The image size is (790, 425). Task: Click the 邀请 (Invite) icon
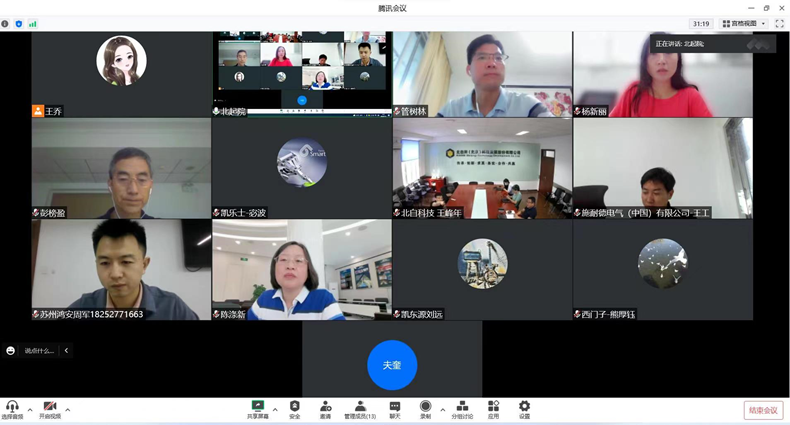click(325, 409)
